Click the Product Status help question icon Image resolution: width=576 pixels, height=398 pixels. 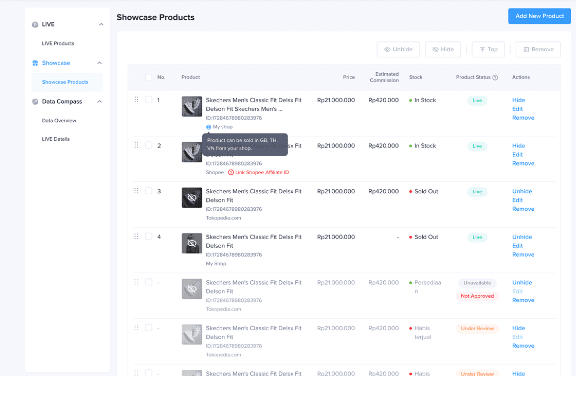click(495, 78)
